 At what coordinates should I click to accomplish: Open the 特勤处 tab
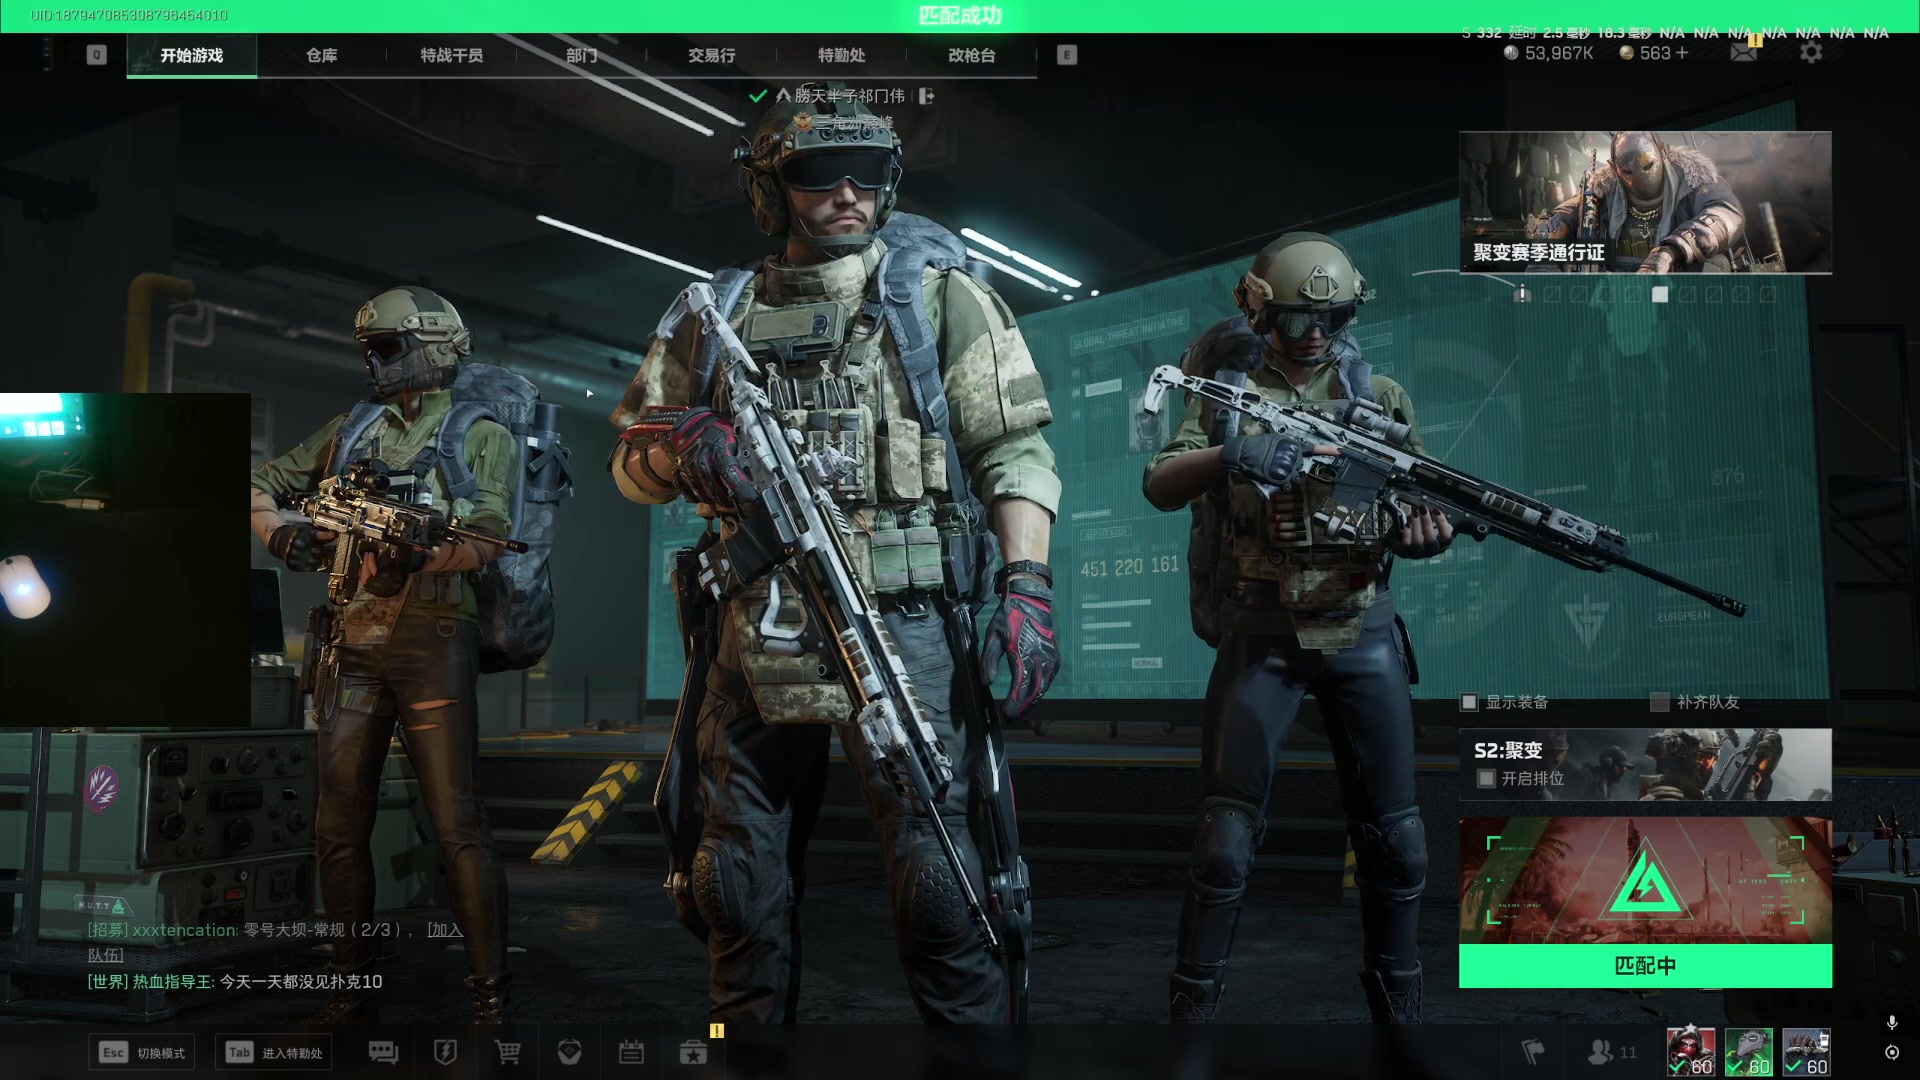click(842, 55)
